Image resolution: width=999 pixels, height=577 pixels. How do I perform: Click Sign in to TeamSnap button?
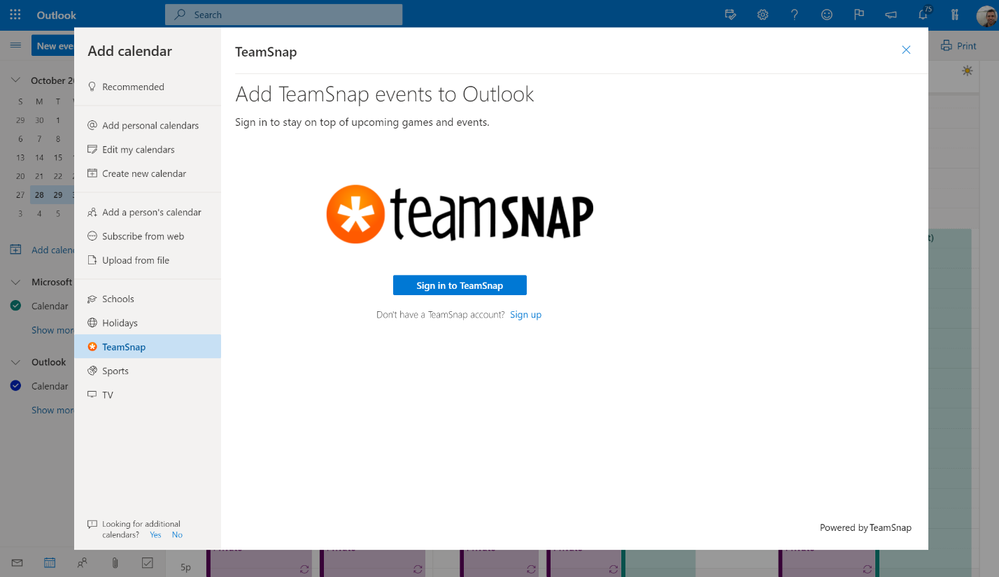tap(459, 285)
